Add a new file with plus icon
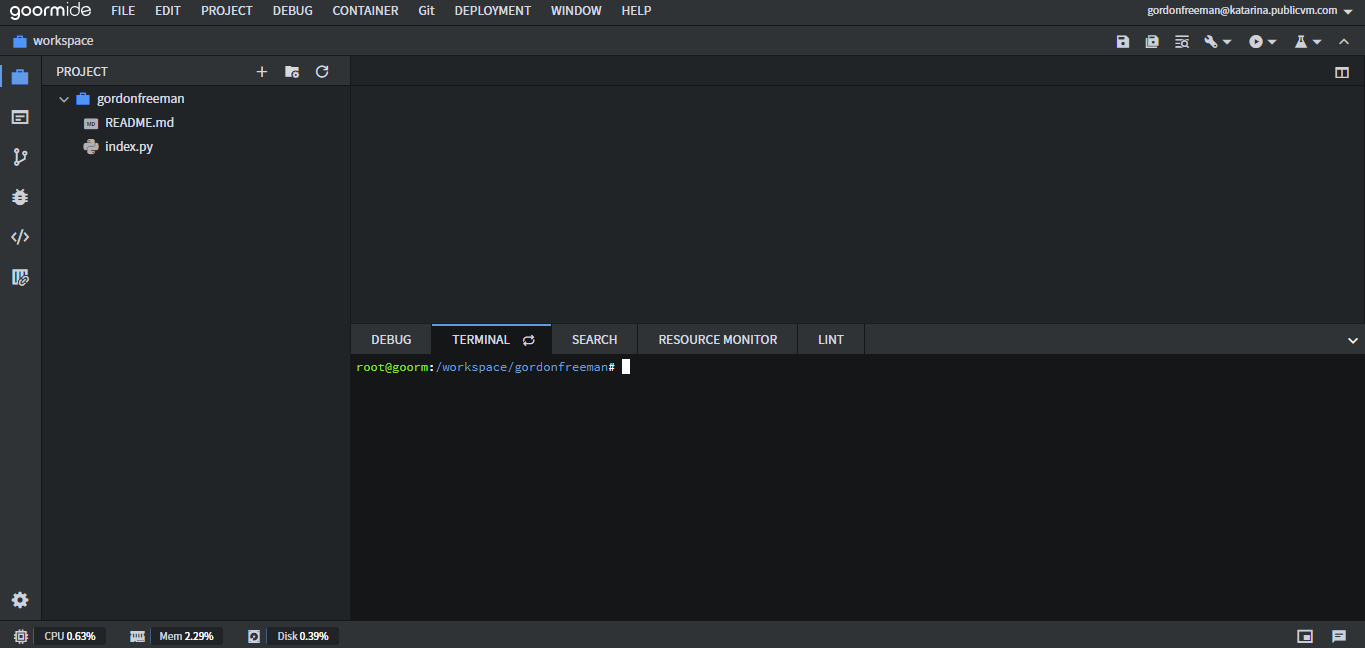 [x=262, y=72]
